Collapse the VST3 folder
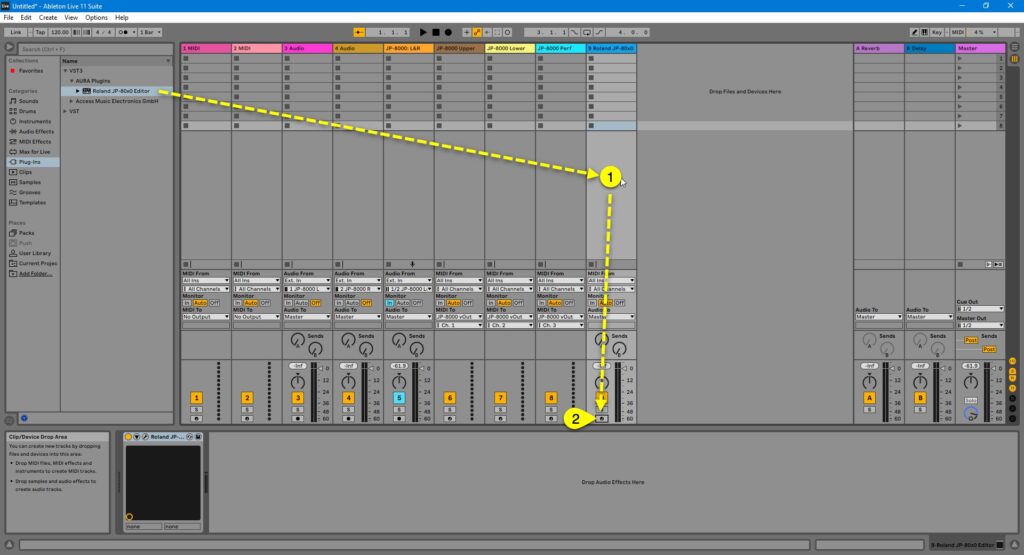The width and height of the screenshot is (1024, 555). coord(65,71)
